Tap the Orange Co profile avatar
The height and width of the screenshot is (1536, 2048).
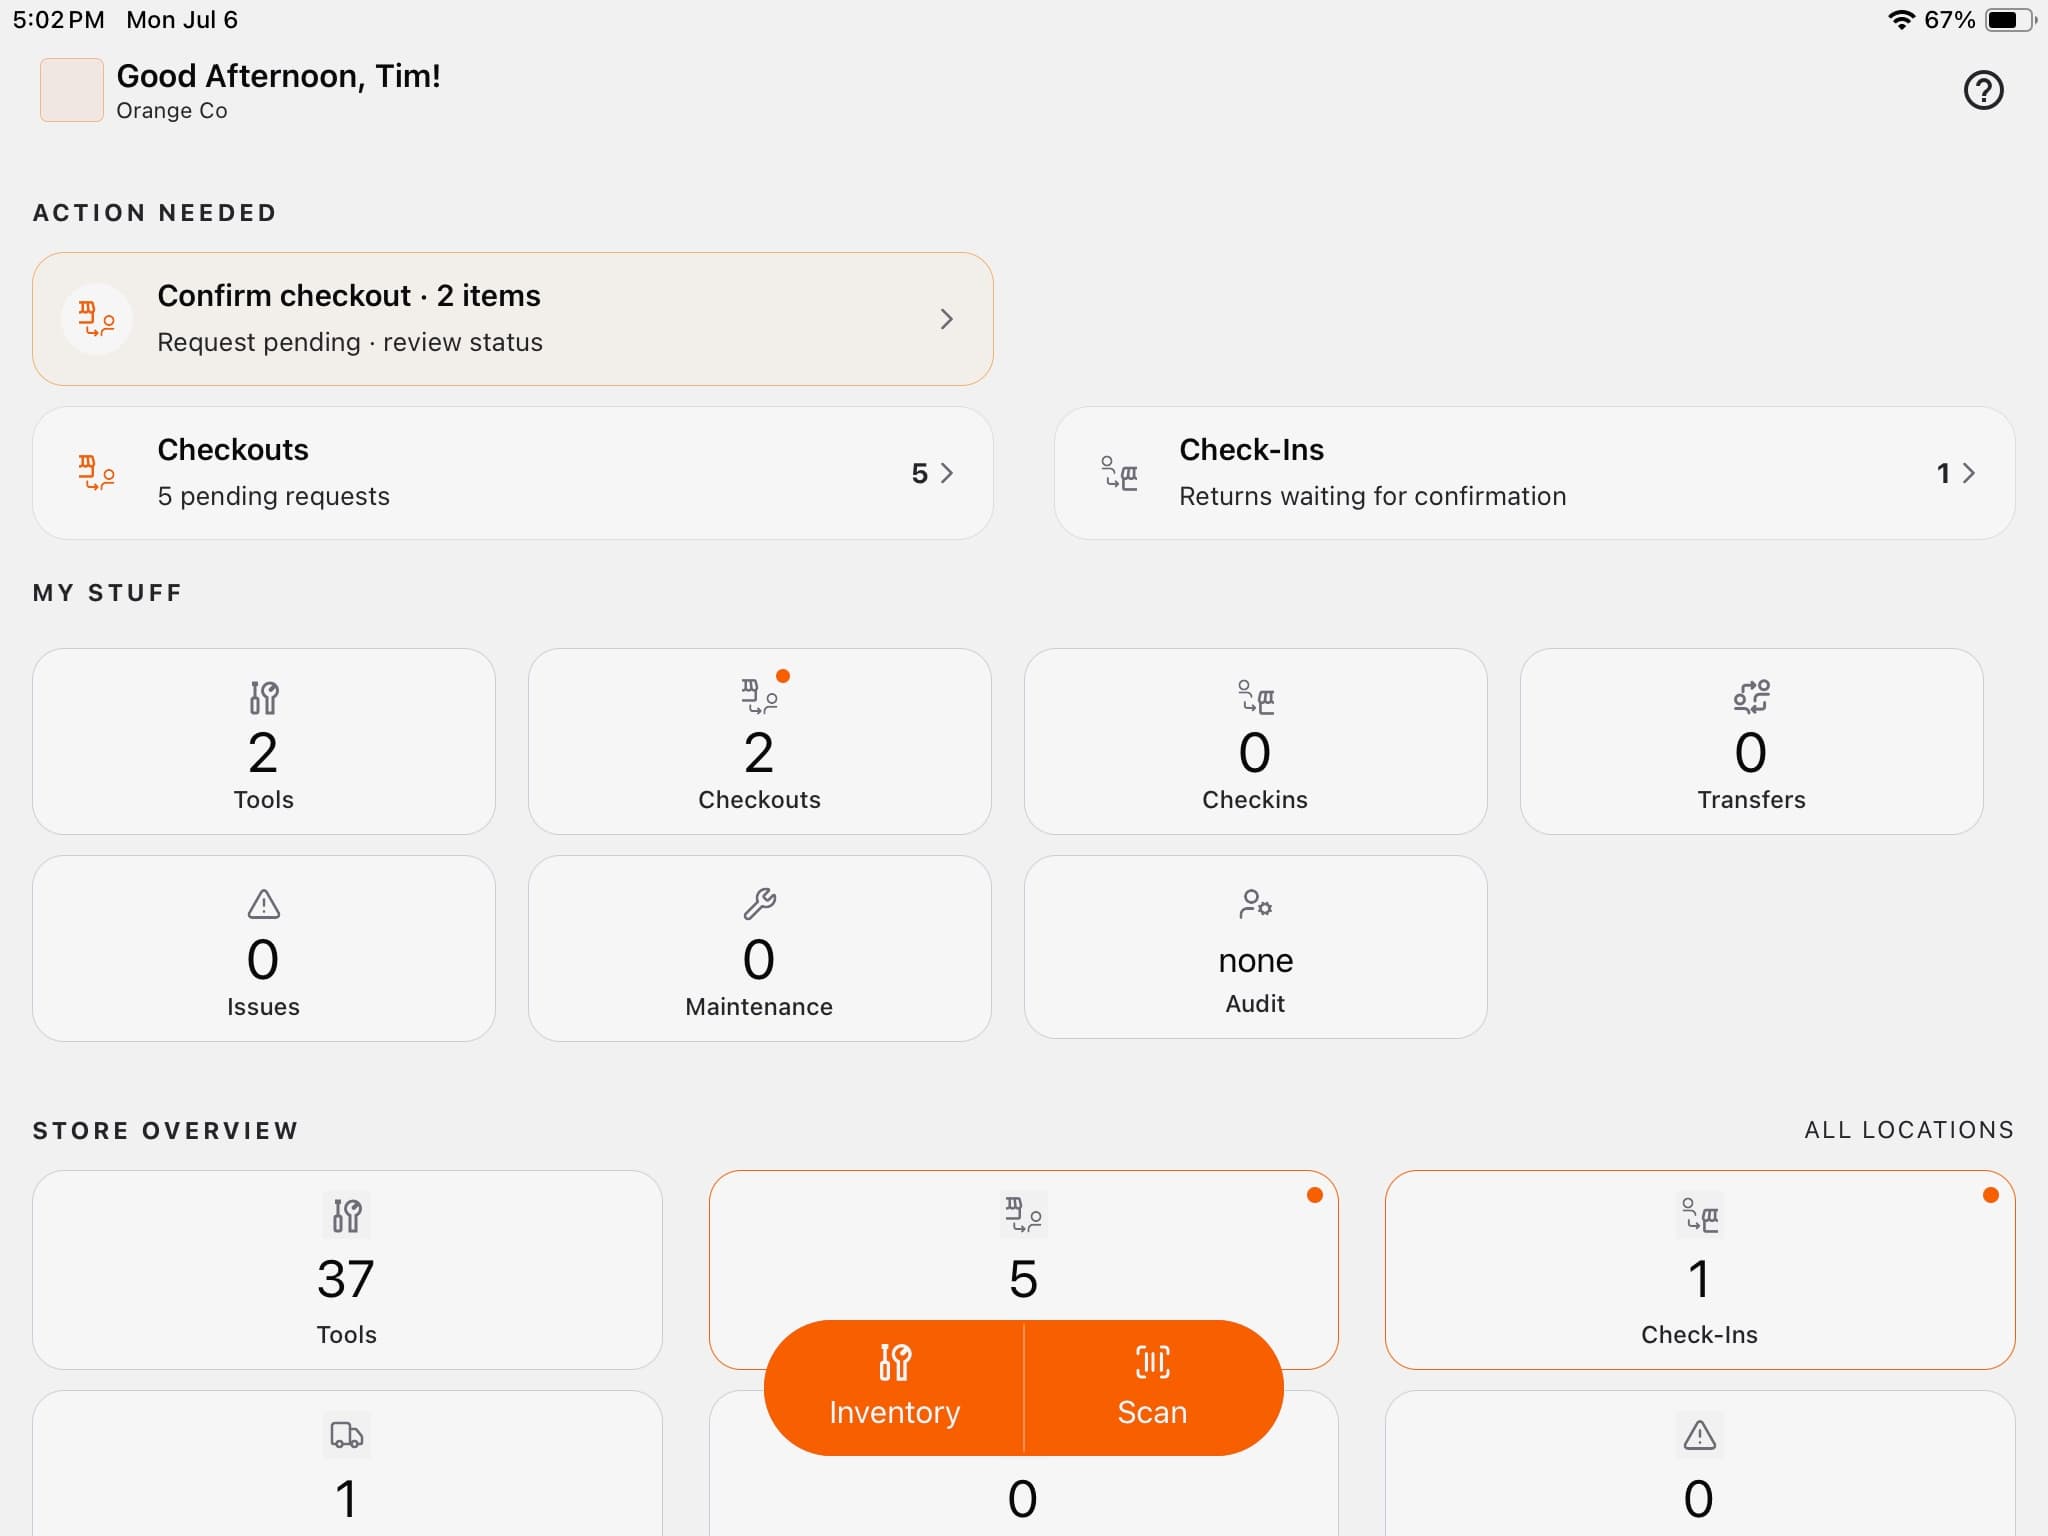point(71,90)
